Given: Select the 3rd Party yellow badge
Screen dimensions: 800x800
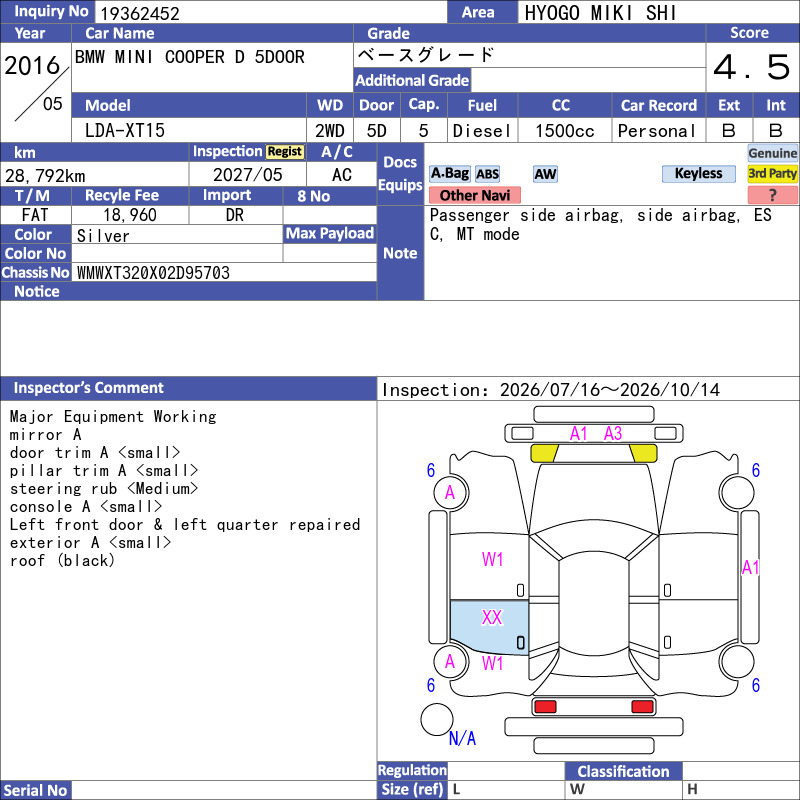Looking at the screenshot, I should (x=772, y=174).
